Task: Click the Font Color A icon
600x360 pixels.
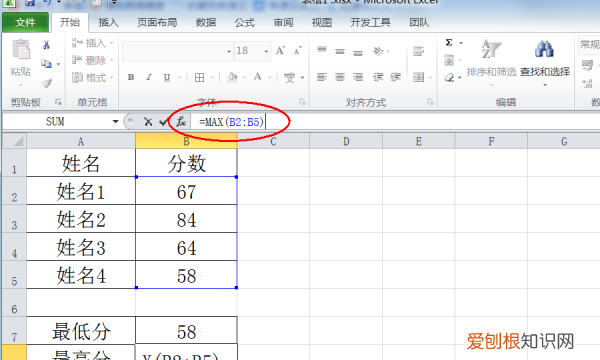Action: 258,77
